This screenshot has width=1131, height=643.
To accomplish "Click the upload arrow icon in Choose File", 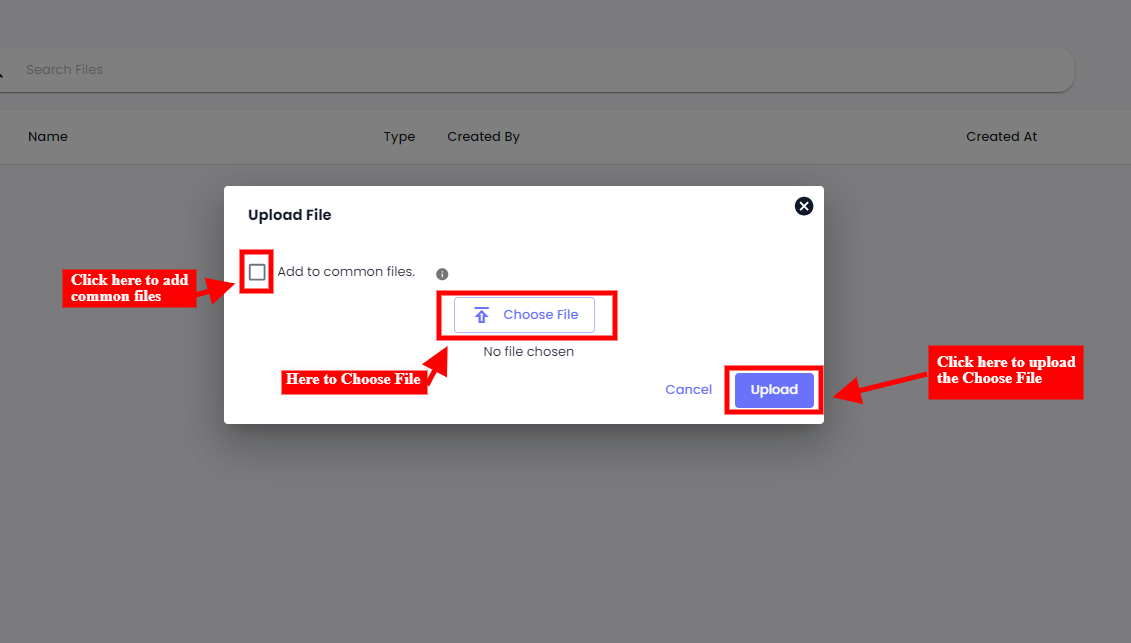I will 481,315.
